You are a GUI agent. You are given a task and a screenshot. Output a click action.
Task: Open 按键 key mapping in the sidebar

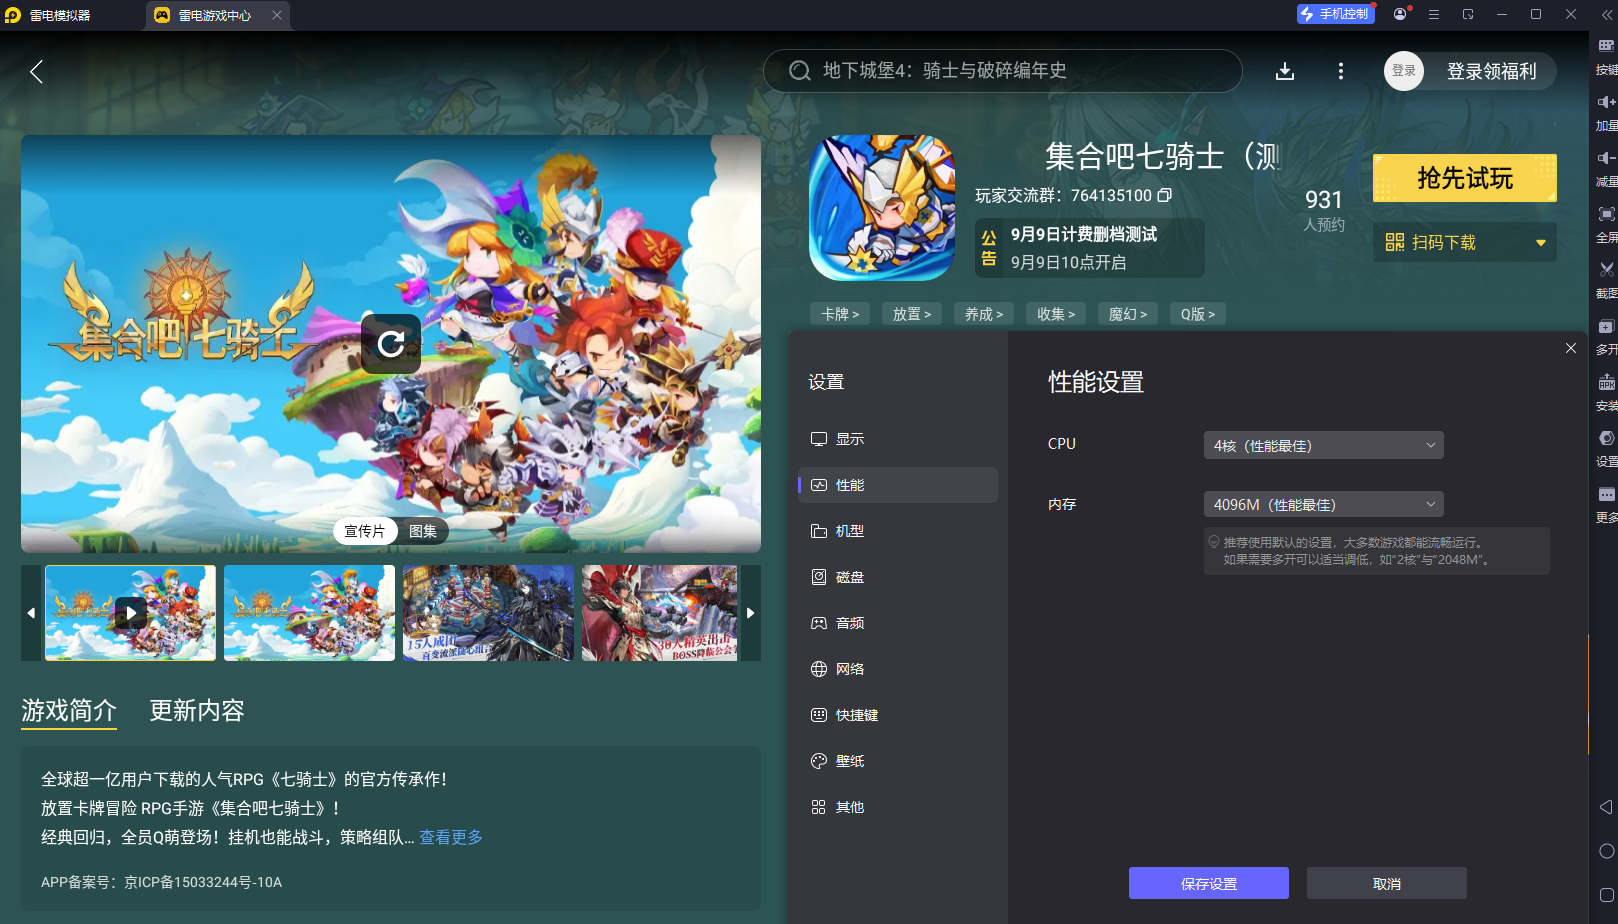(x=1606, y=56)
